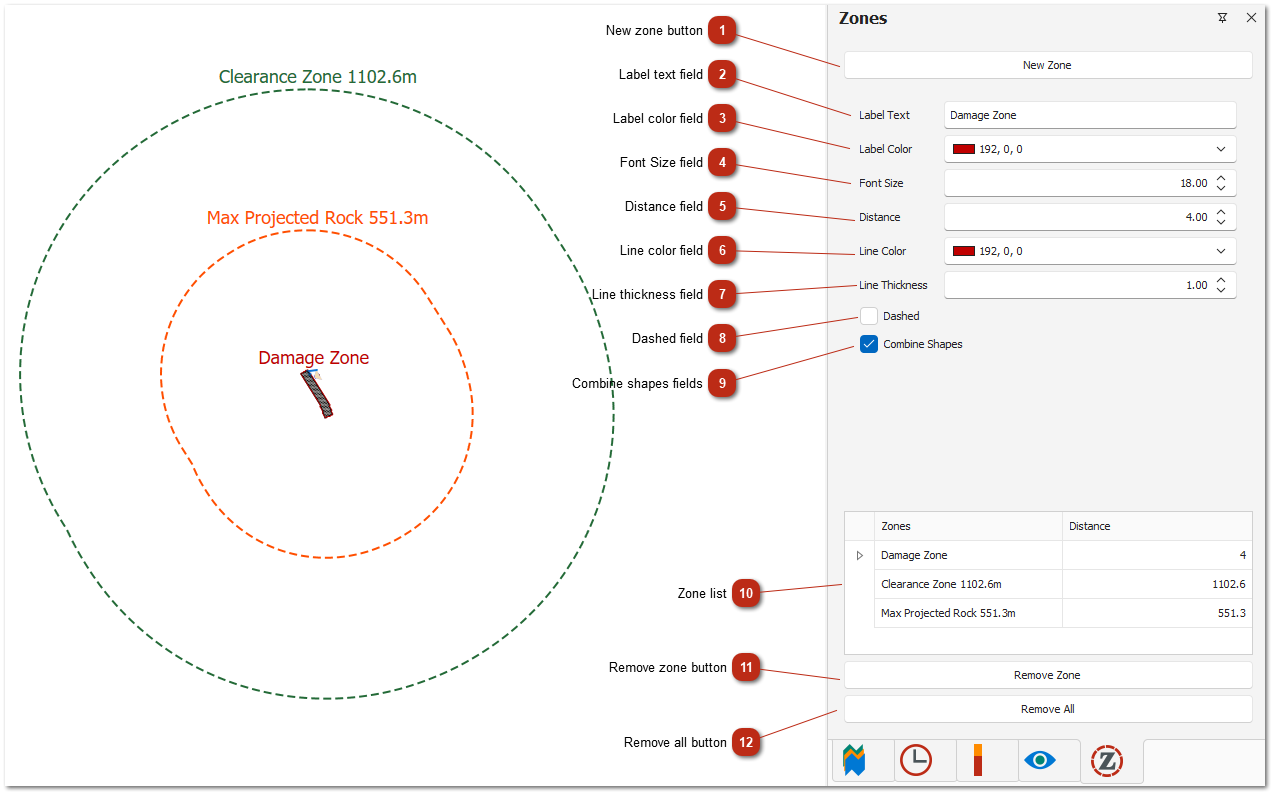Close the Zones panel
Image resolution: width=1279 pixels, height=795 pixels.
[1251, 18]
